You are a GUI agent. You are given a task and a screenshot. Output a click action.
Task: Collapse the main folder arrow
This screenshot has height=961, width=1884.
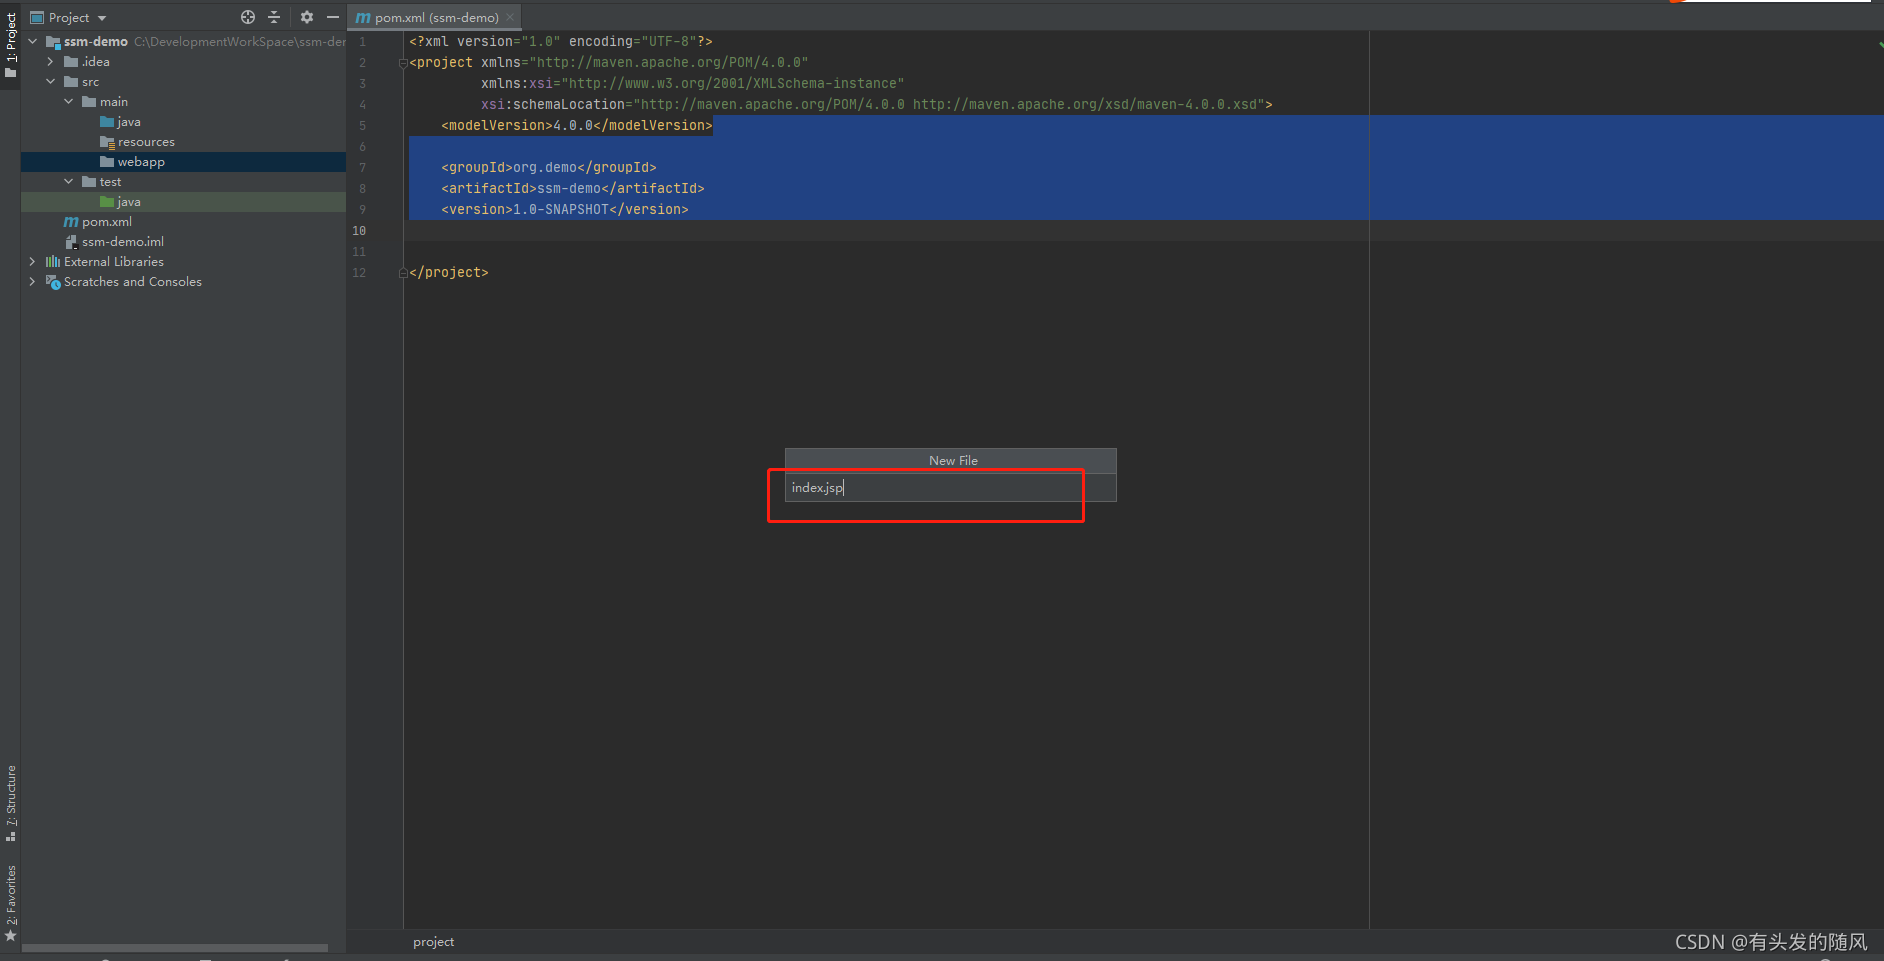pos(69,101)
